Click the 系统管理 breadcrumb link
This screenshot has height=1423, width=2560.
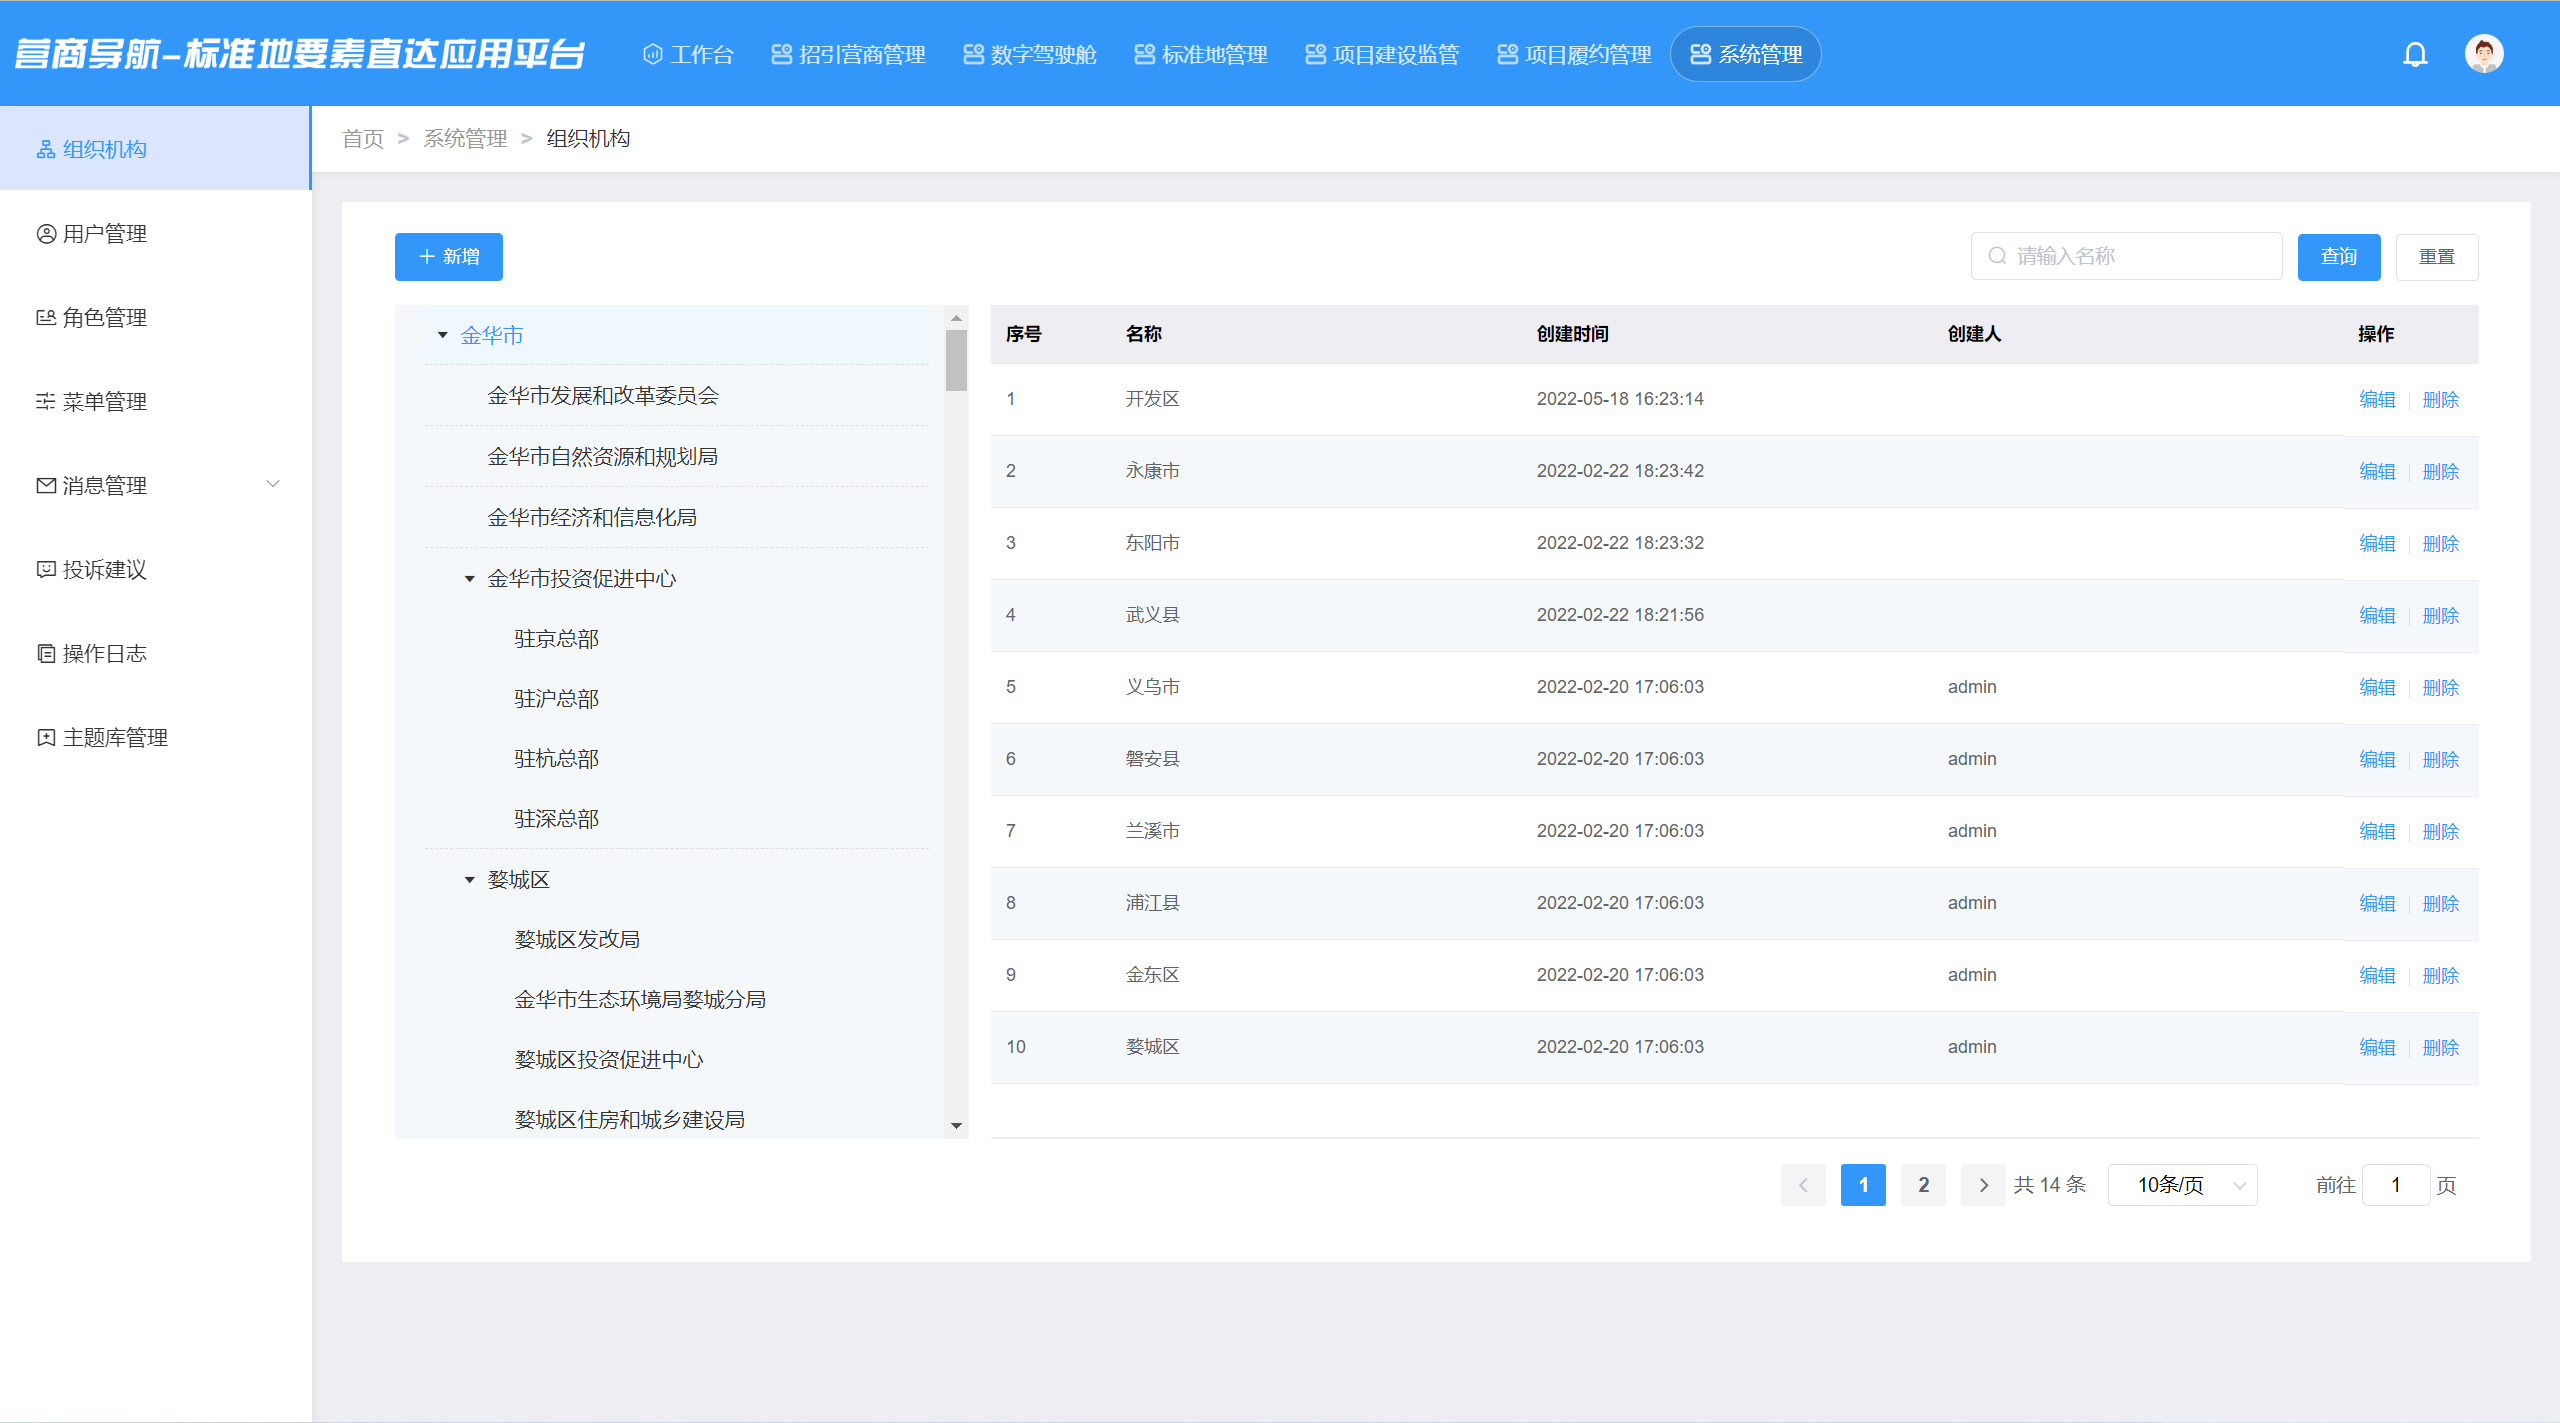point(465,138)
